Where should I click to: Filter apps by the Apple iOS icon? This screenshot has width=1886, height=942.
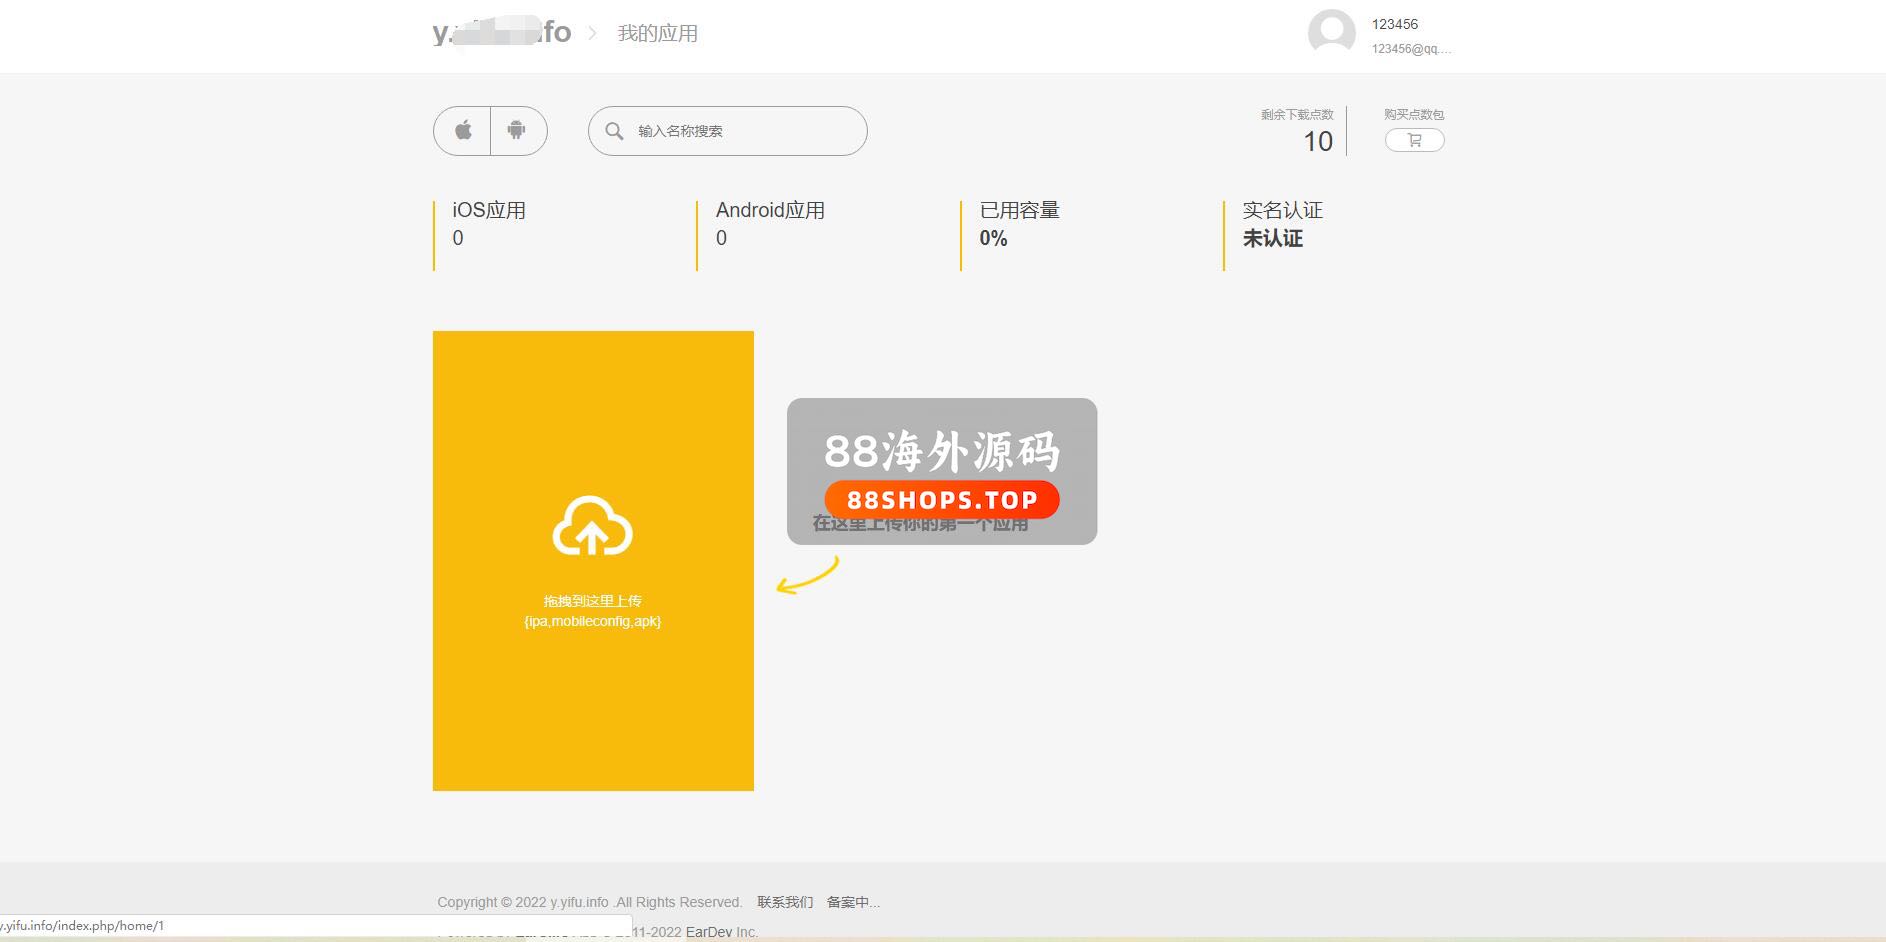coord(463,131)
